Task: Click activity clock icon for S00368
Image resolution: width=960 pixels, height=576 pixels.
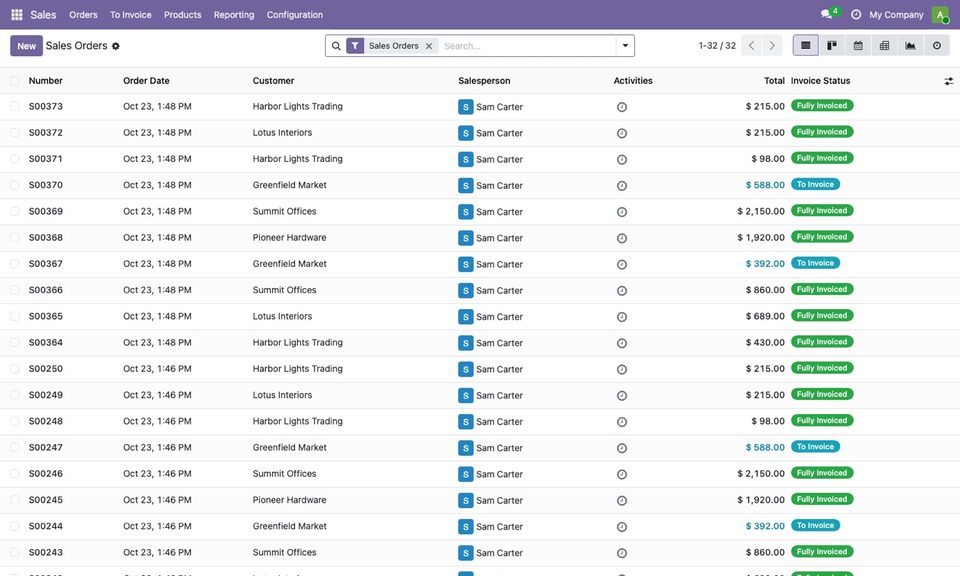Action: 621,238
